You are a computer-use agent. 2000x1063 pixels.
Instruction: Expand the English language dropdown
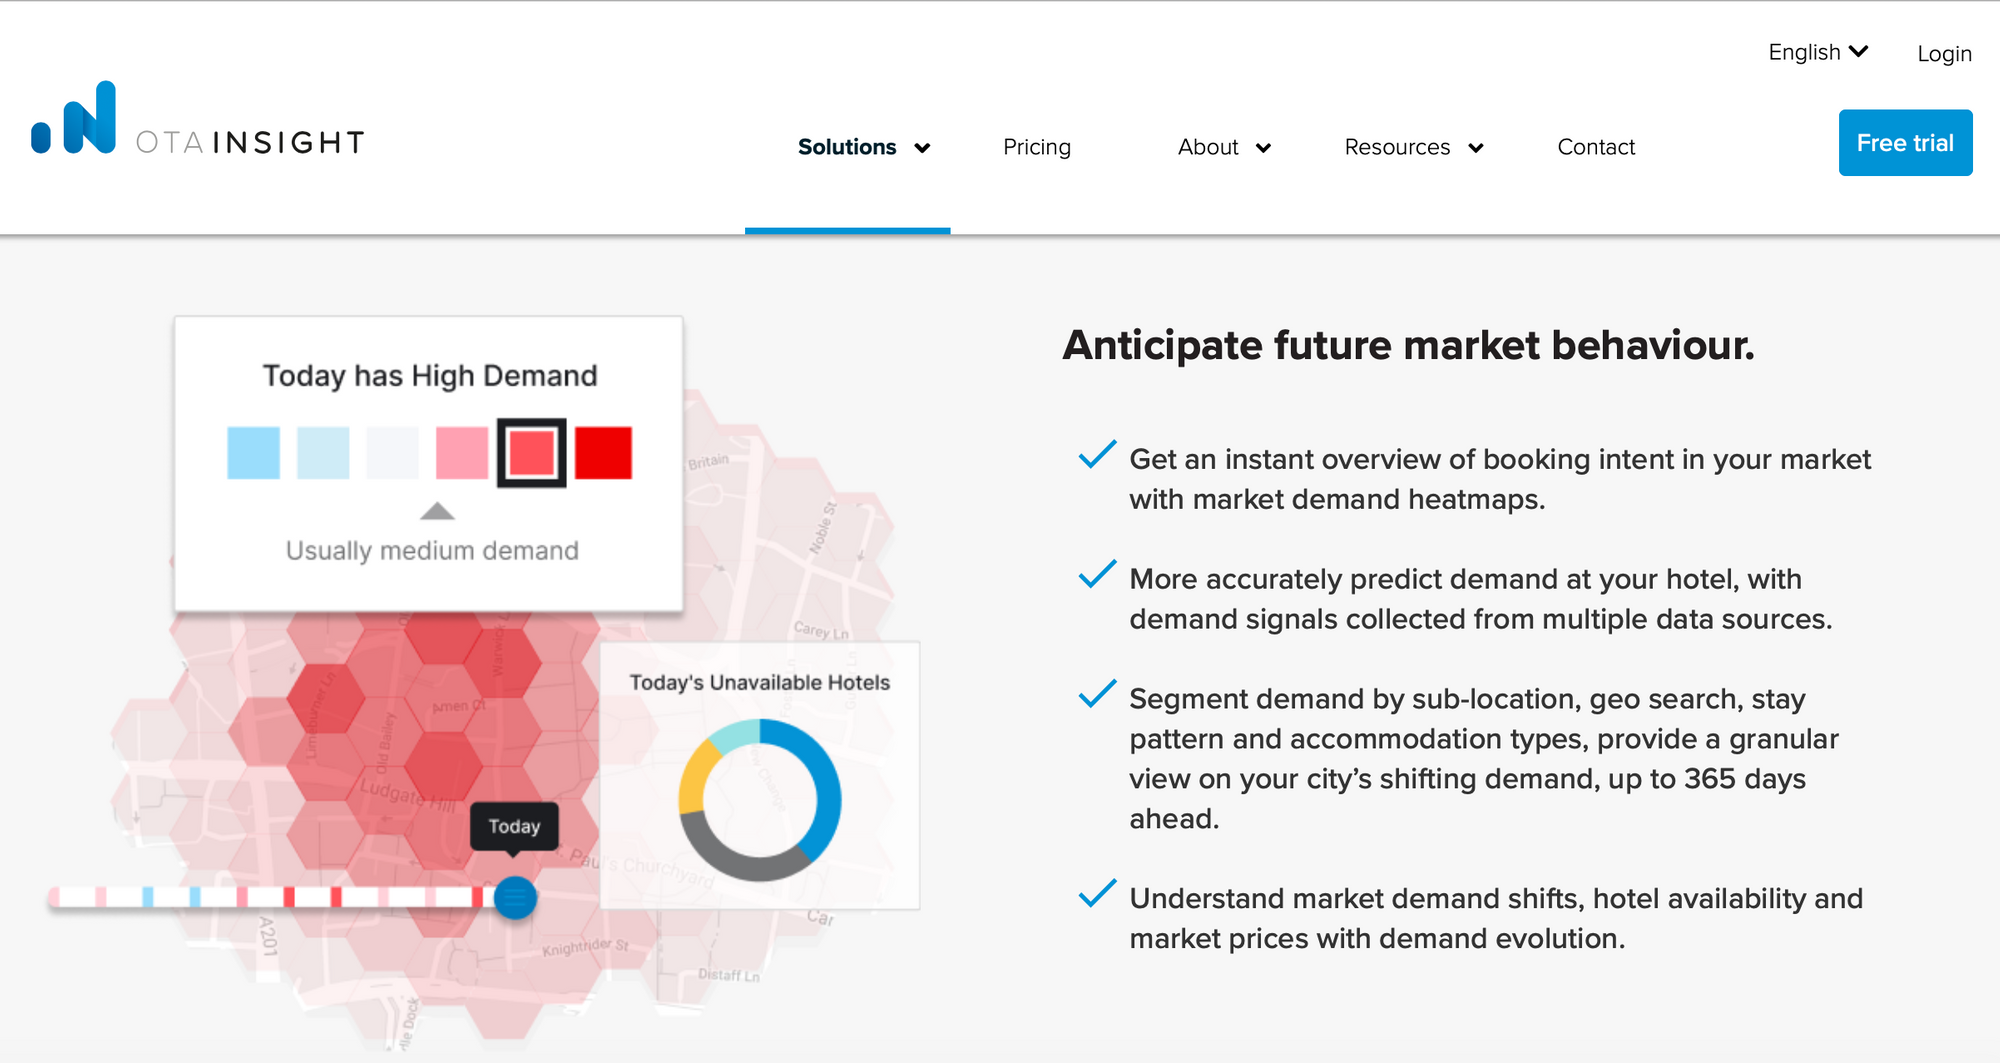(1818, 52)
